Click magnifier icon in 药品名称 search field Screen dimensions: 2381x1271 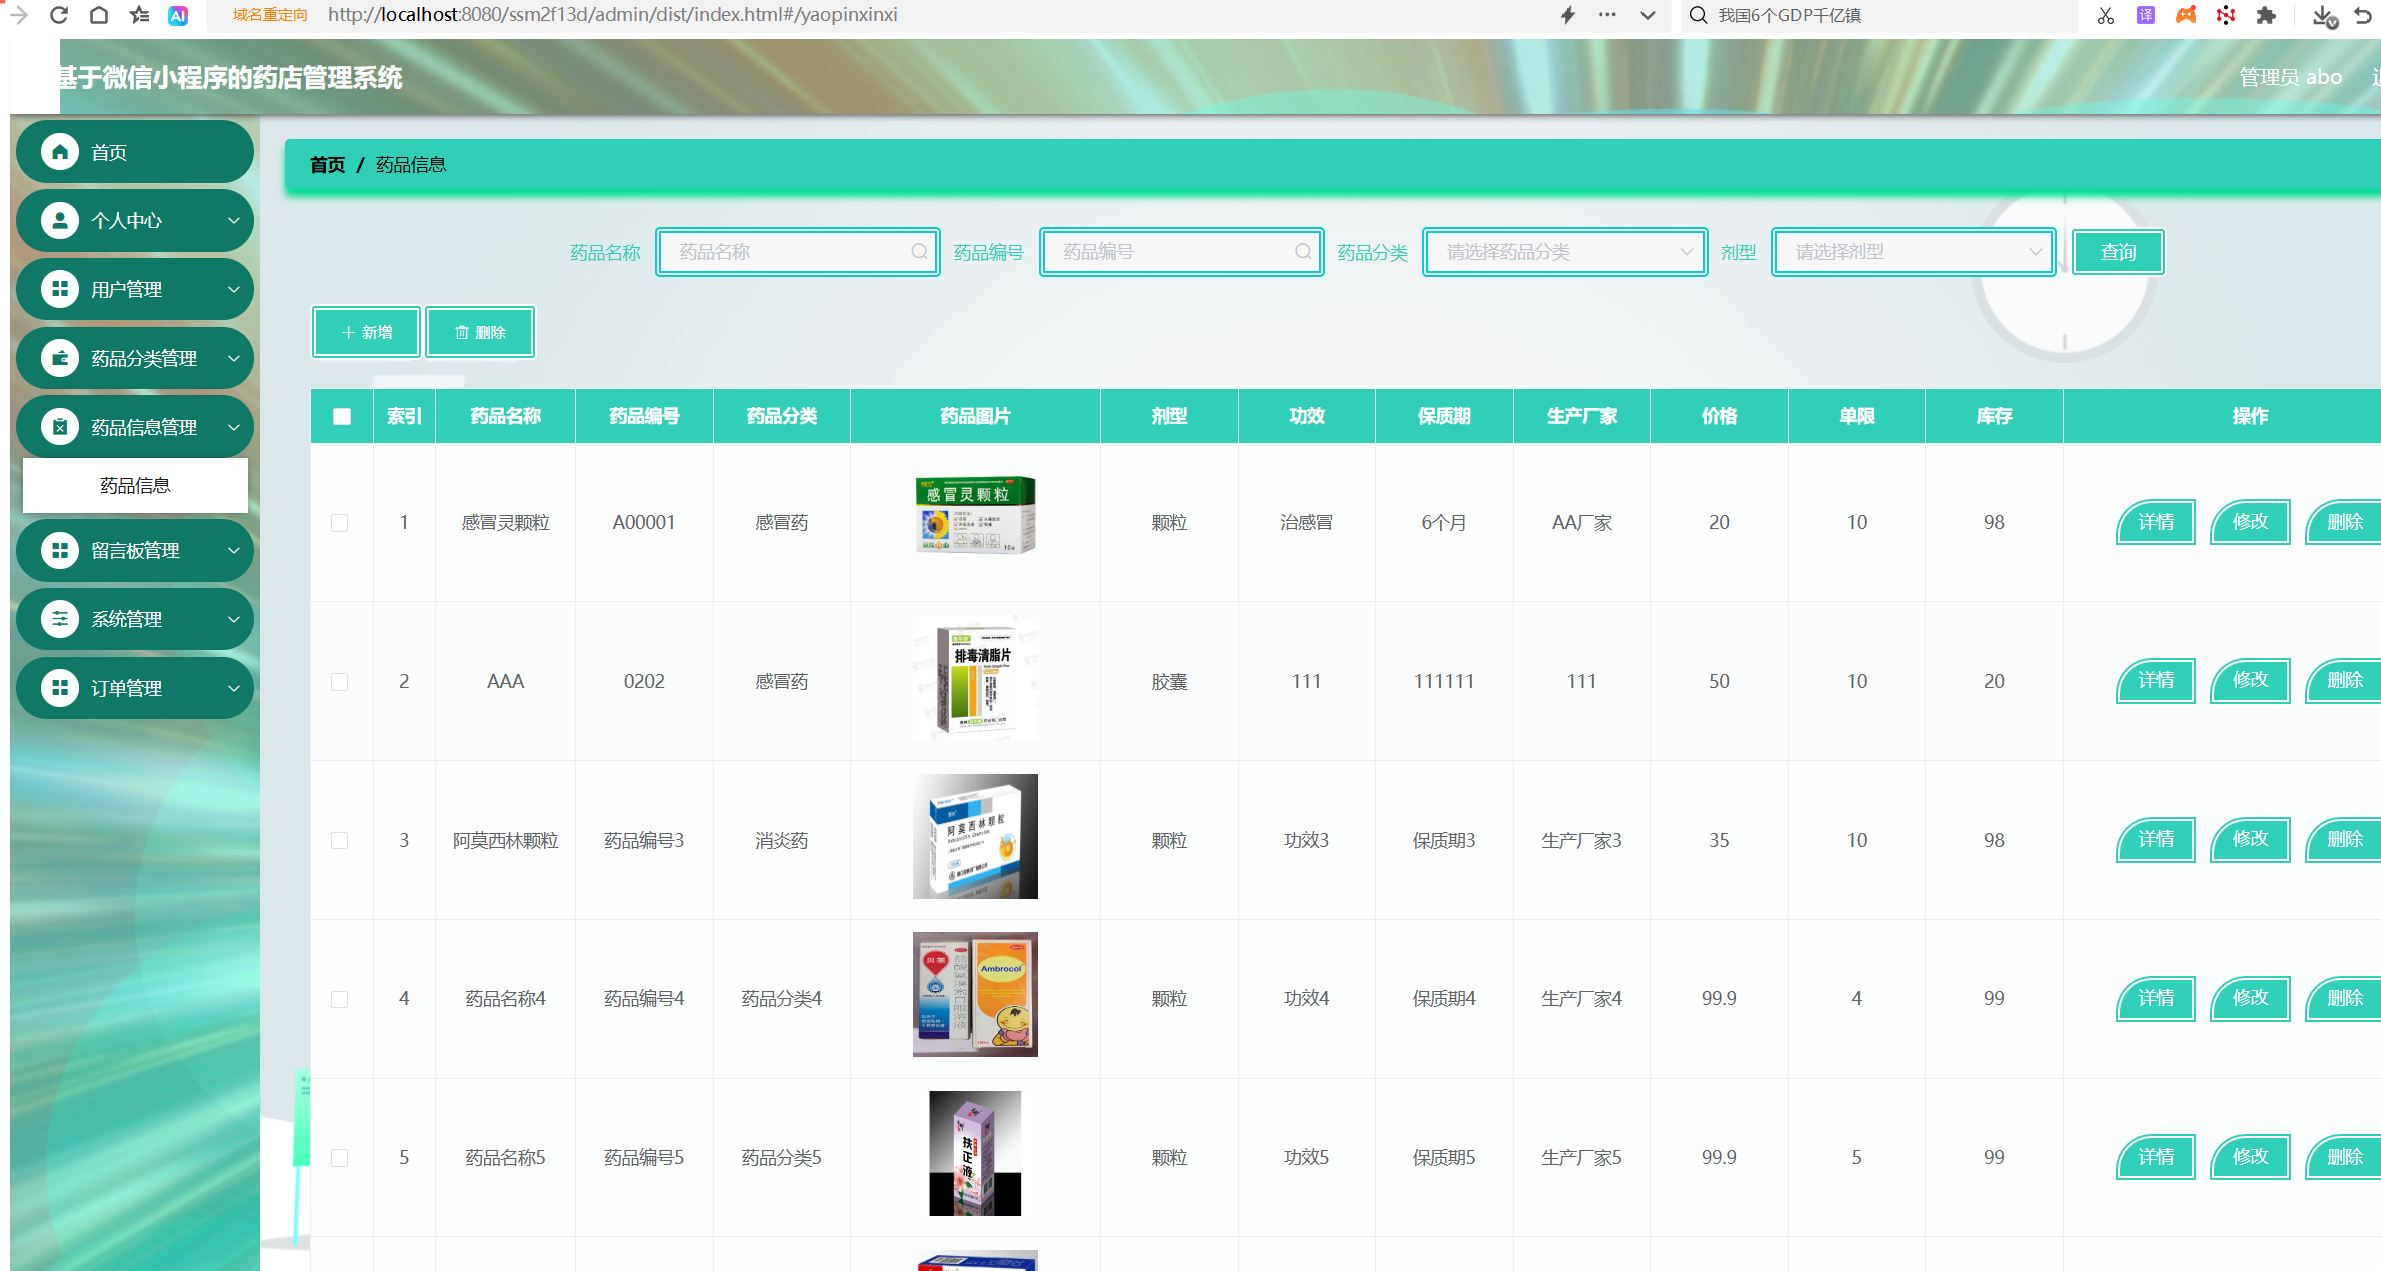pyautogui.click(x=919, y=252)
